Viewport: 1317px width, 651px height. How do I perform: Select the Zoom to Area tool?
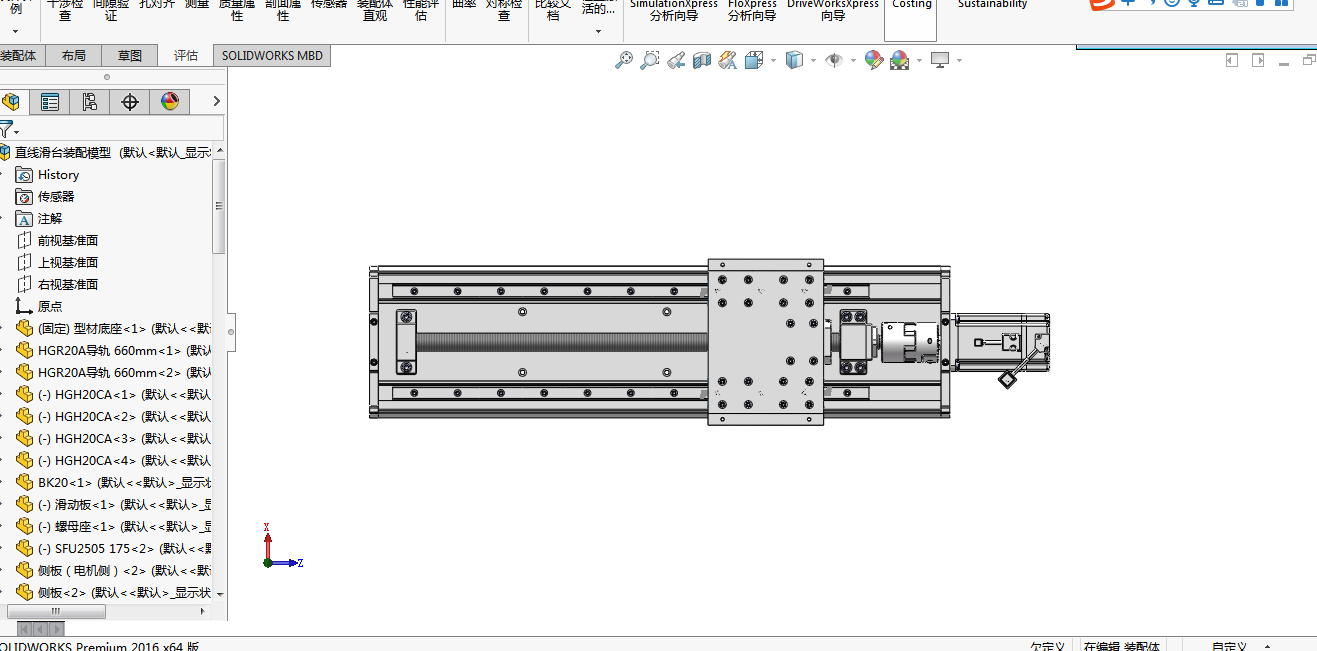[650, 60]
